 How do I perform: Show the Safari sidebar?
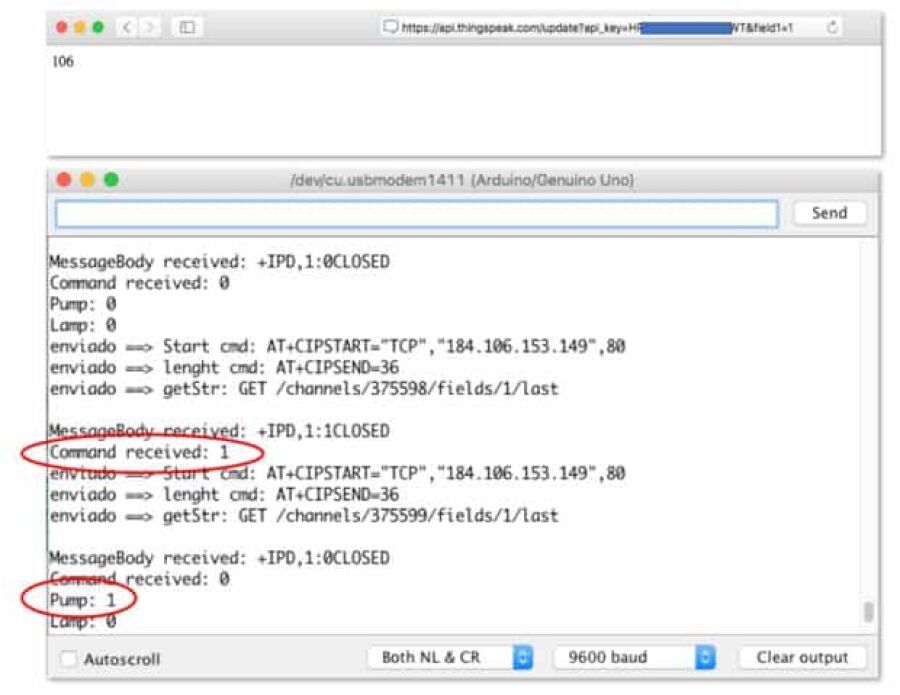(x=187, y=28)
